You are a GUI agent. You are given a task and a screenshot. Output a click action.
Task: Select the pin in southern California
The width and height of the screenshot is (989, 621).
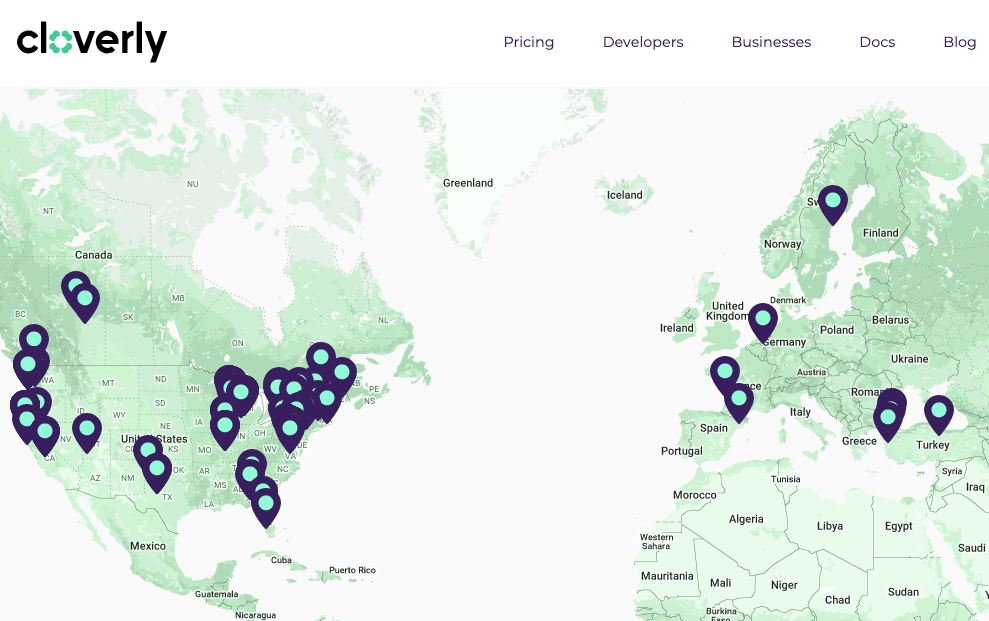pos(45,436)
